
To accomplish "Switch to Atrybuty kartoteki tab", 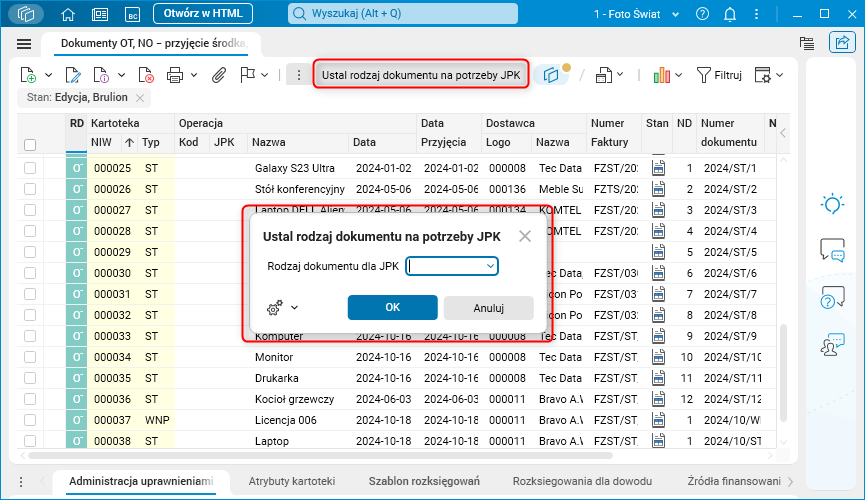I will coord(292,481).
